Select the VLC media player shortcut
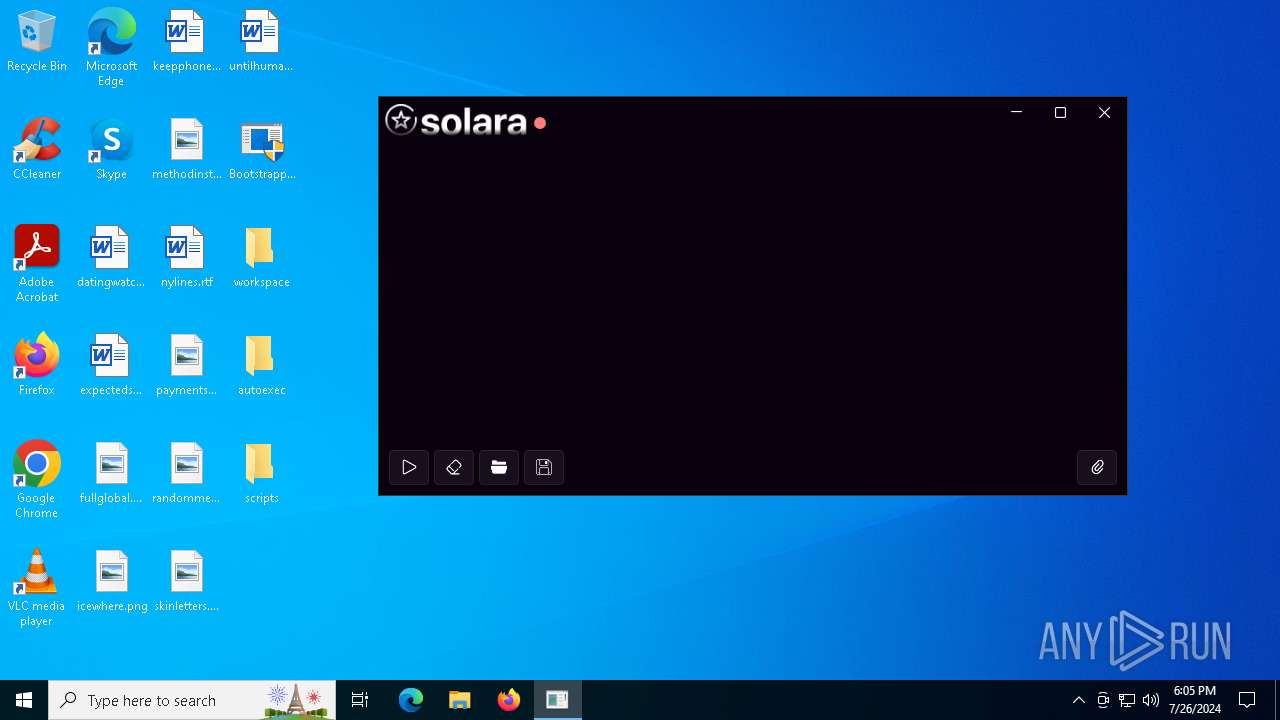The width and height of the screenshot is (1280, 720). 37,588
